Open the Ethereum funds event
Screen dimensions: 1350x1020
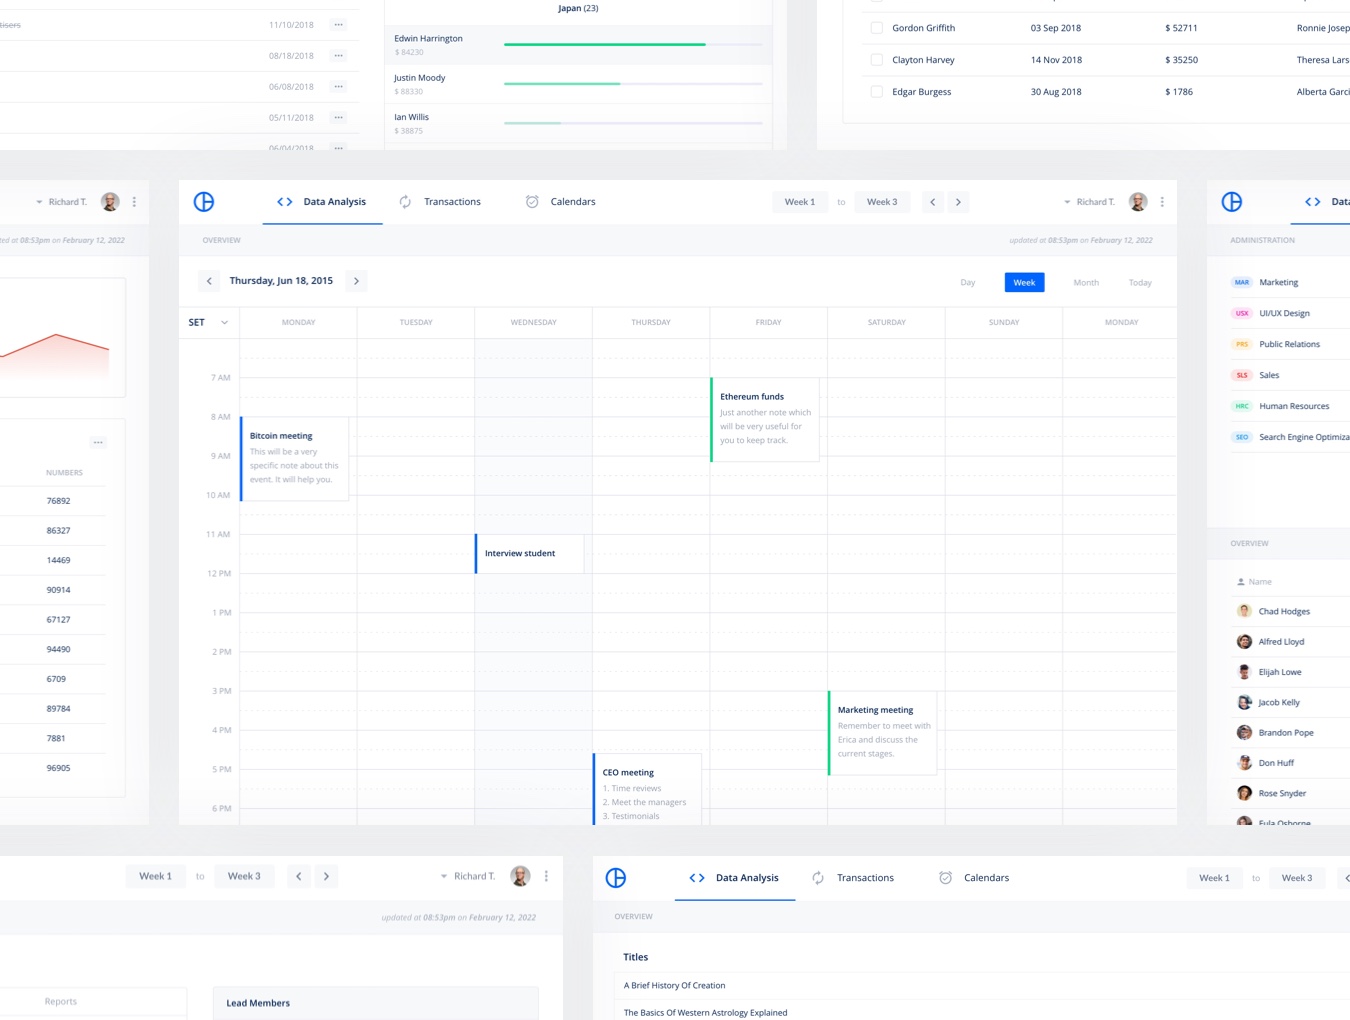(x=765, y=419)
